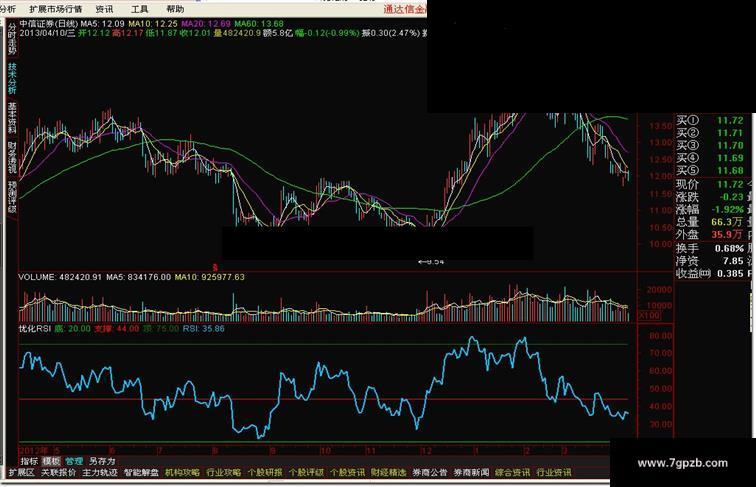Select the 技术分析 side tab
756x487 pixels.
click(12, 79)
